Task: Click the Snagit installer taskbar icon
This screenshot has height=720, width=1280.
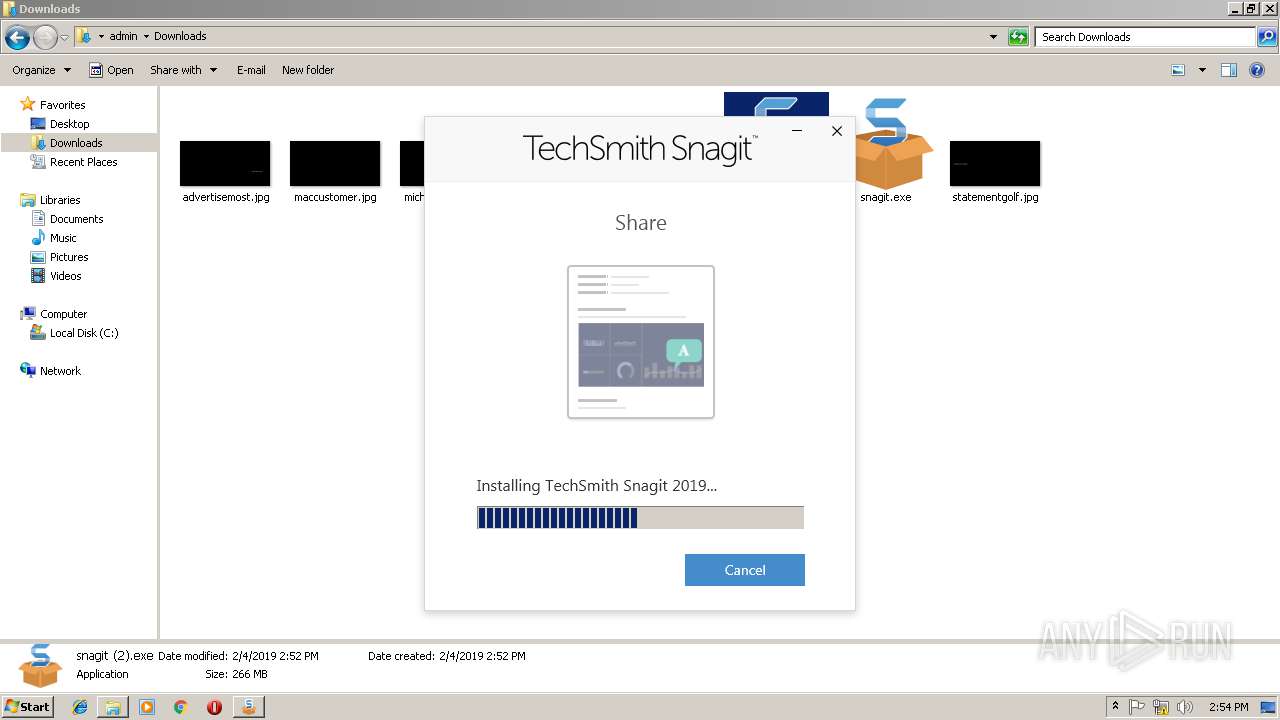Action: 248,707
